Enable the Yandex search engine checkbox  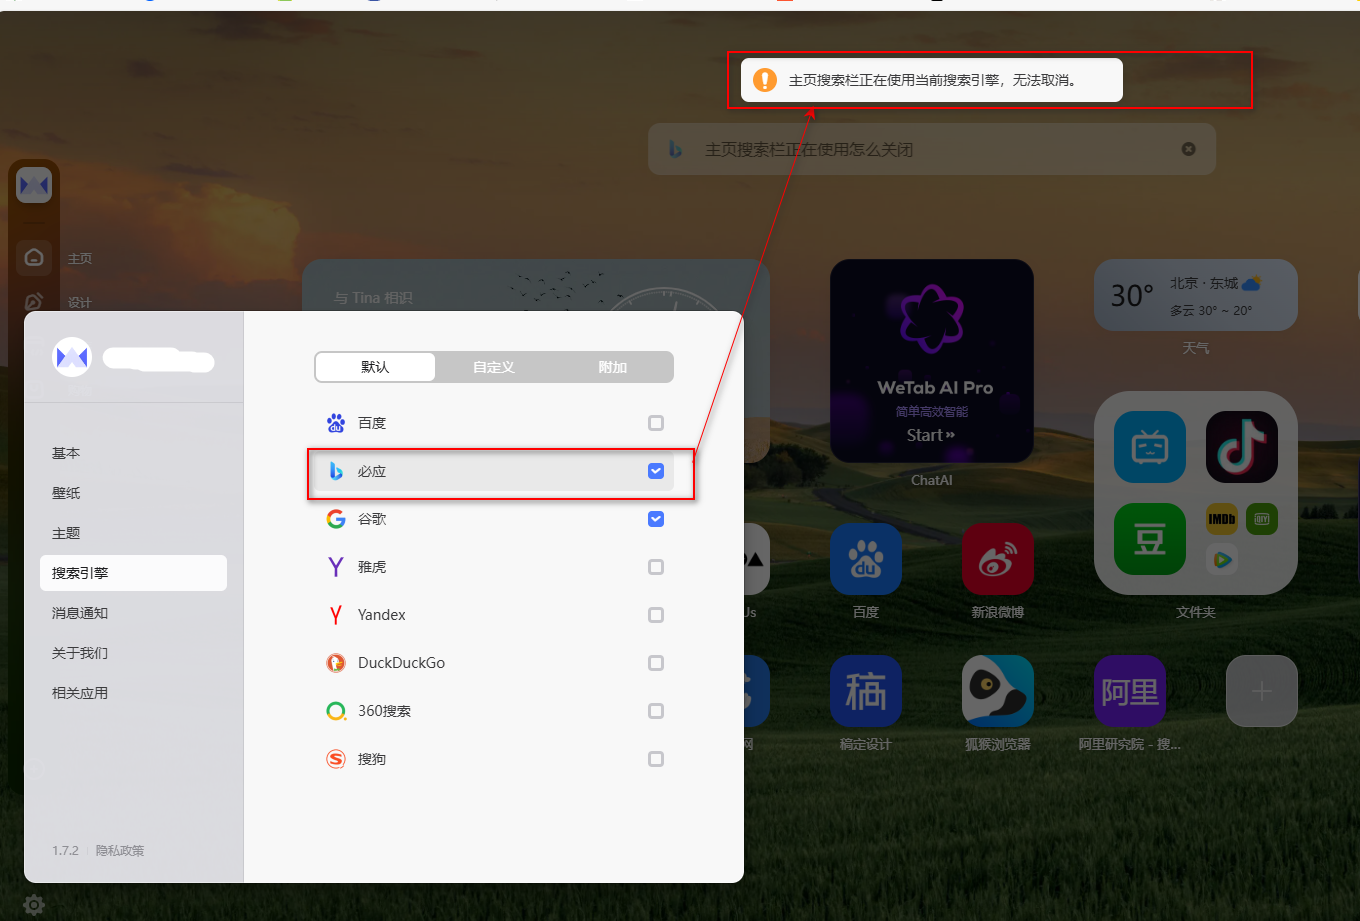(x=656, y=615)
